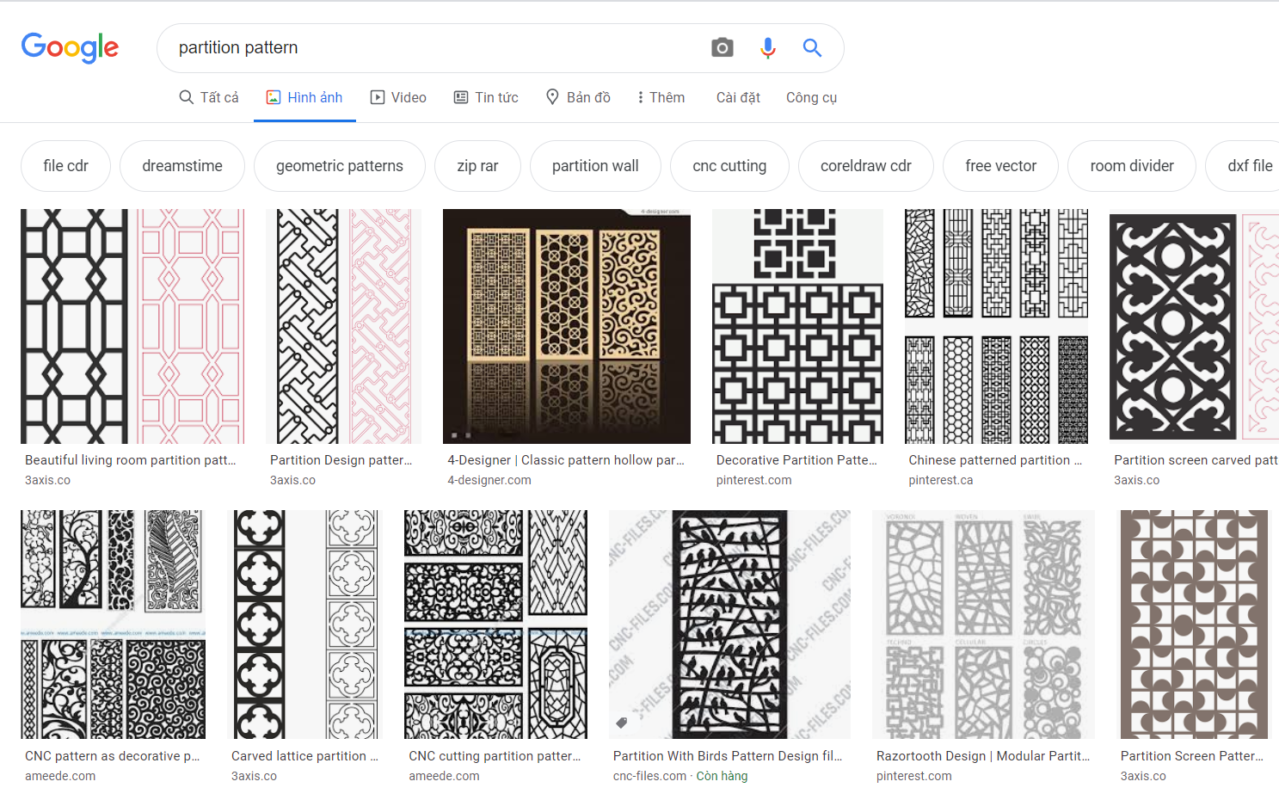Screen dimensions: 1279x800
Task: Click the Google logo
Action: tap(69, 47)
